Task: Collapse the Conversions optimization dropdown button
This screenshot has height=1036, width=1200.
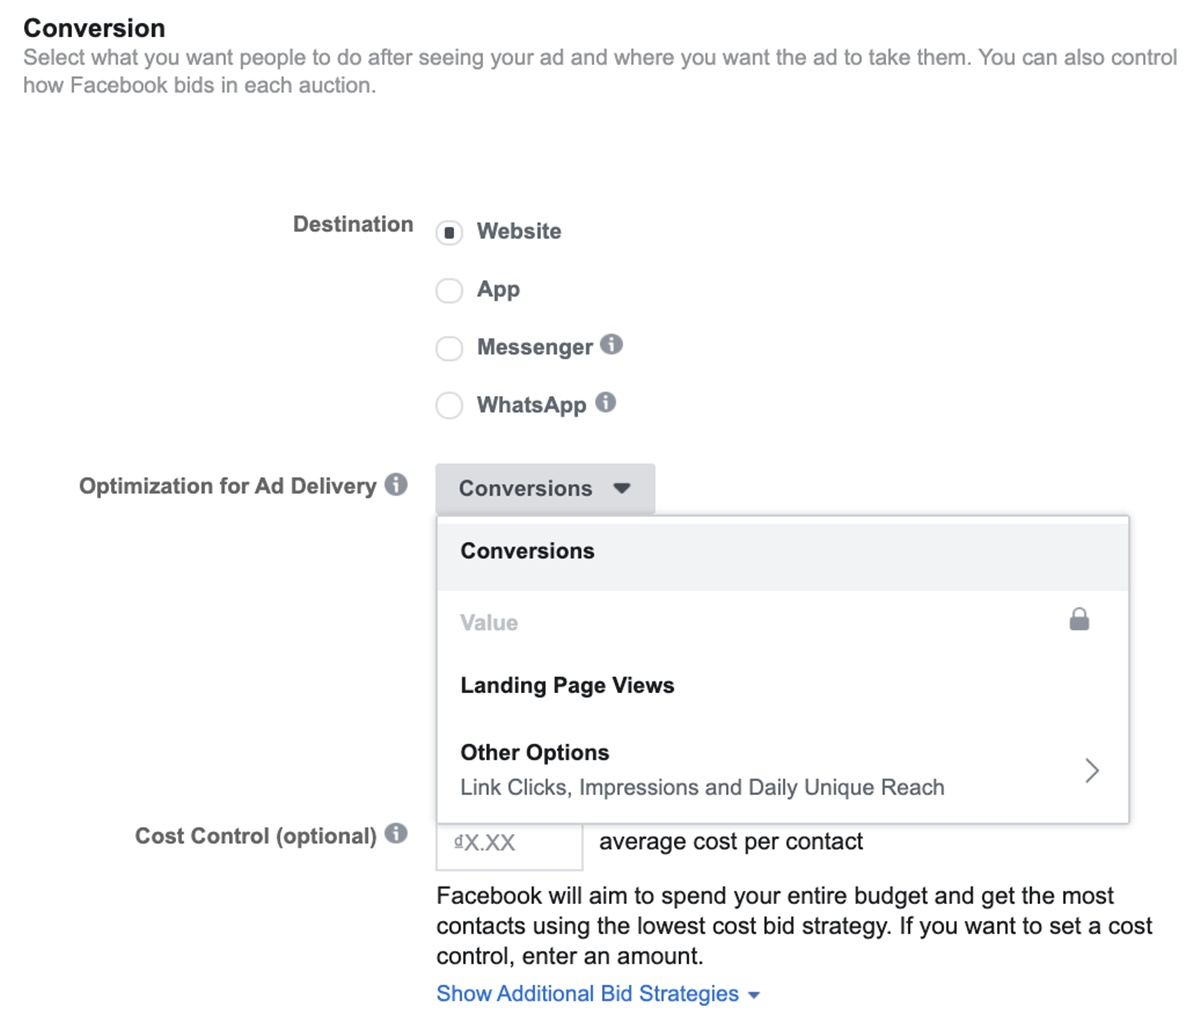Action: point(545,489)
